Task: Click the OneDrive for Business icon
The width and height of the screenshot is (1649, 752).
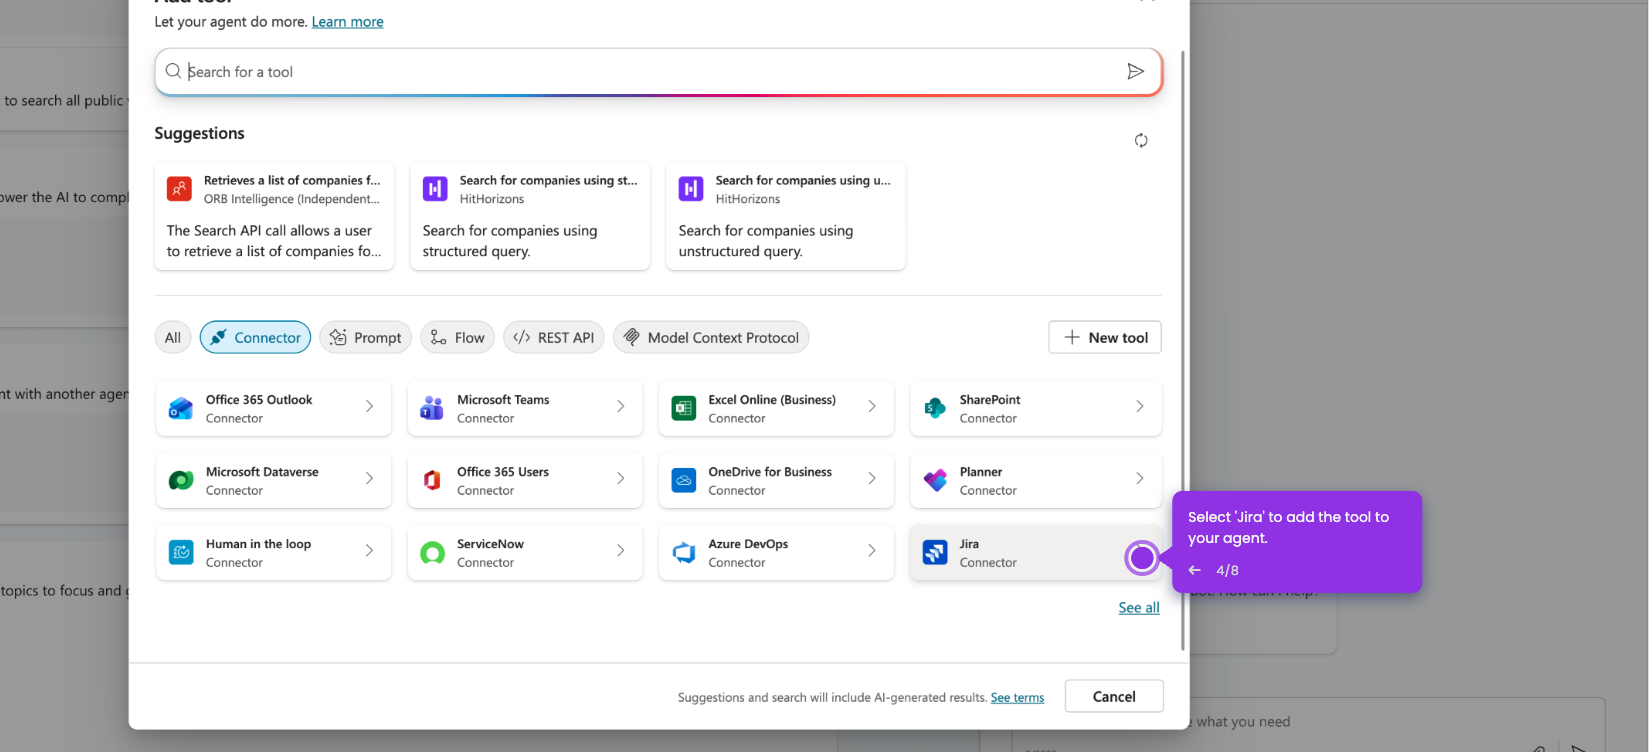Action: click(684, 480)
